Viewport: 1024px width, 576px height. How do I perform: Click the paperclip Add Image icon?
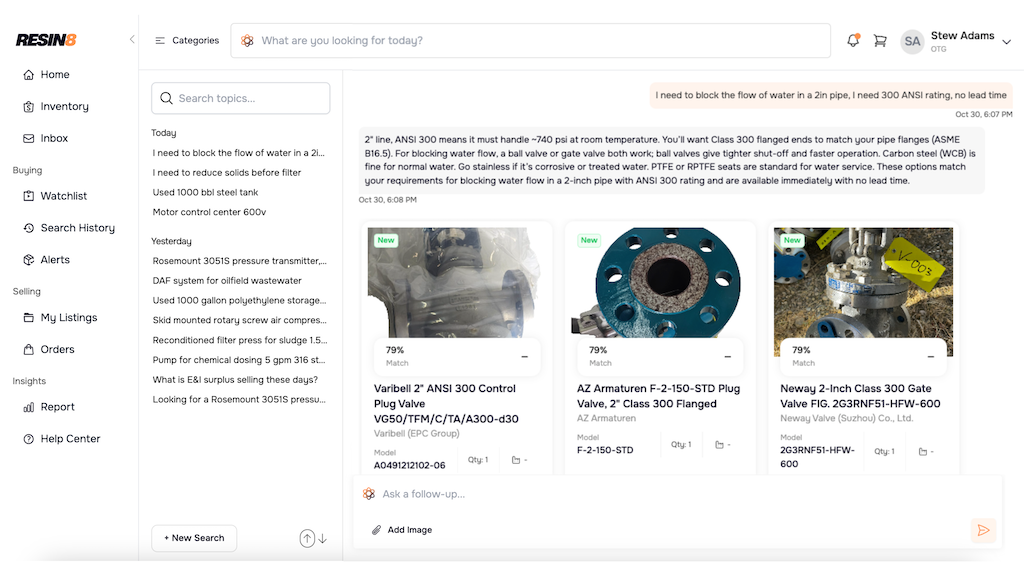tap(377, 530)
